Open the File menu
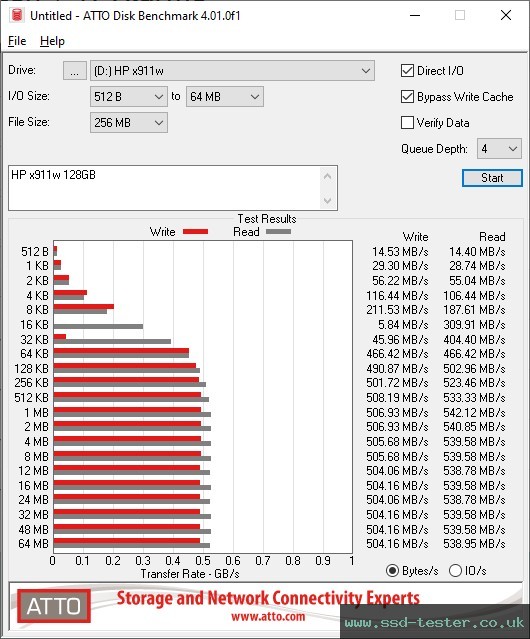 click(x=17, y=41)
